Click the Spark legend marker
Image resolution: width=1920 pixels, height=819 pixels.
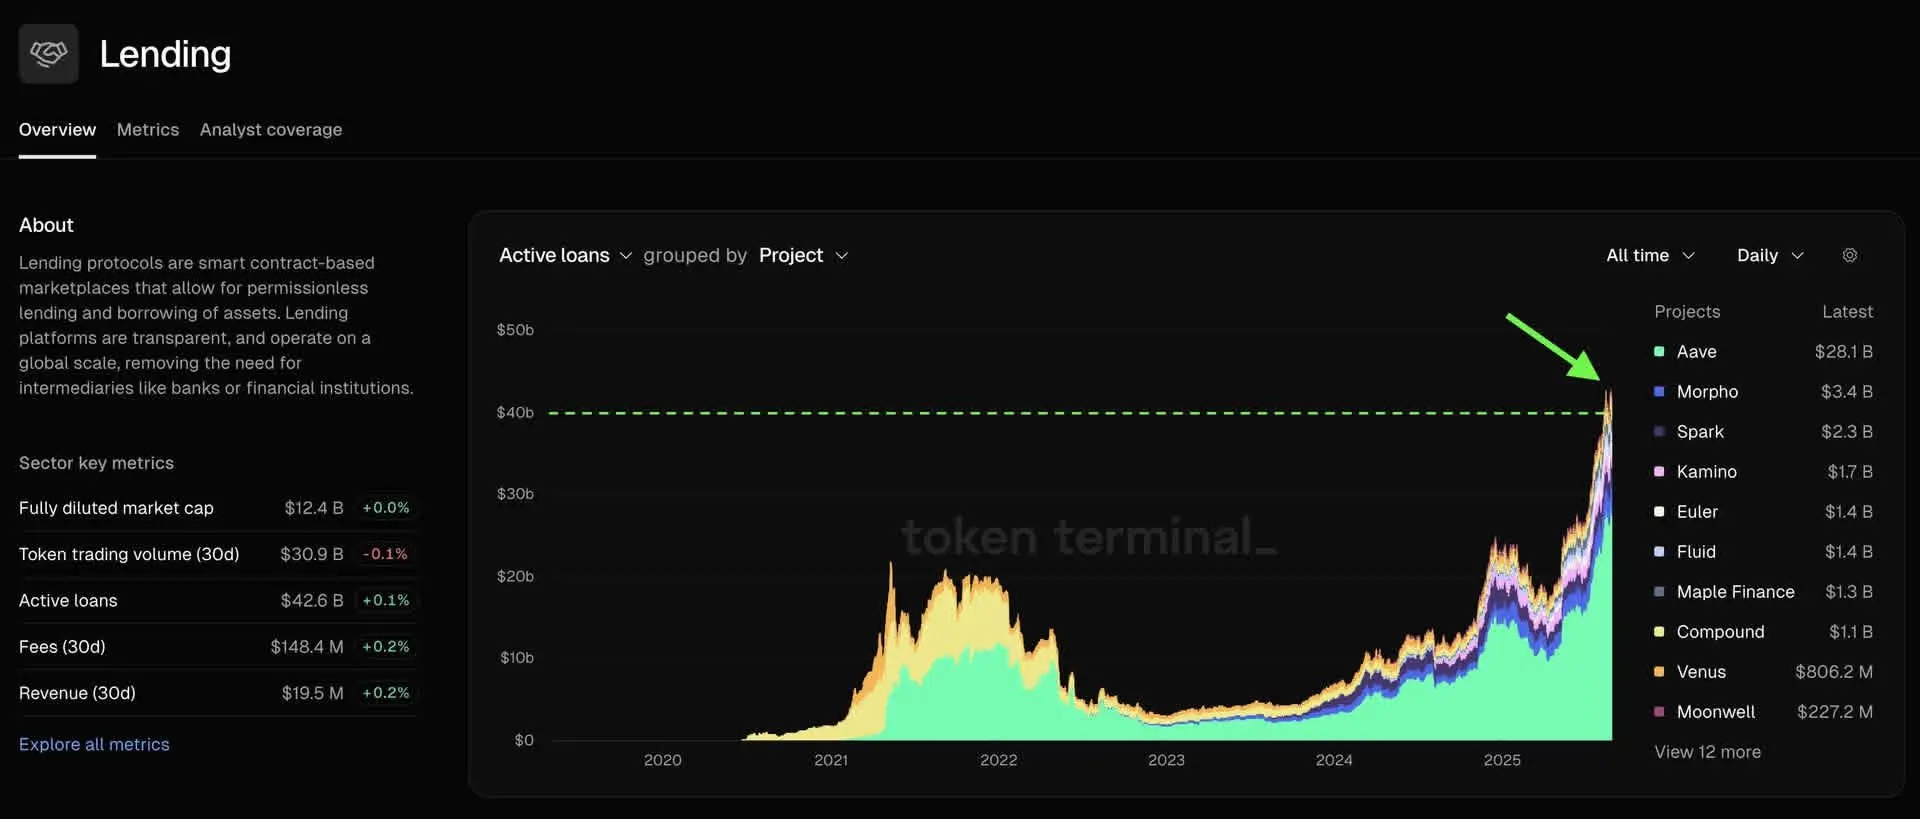1659,431
